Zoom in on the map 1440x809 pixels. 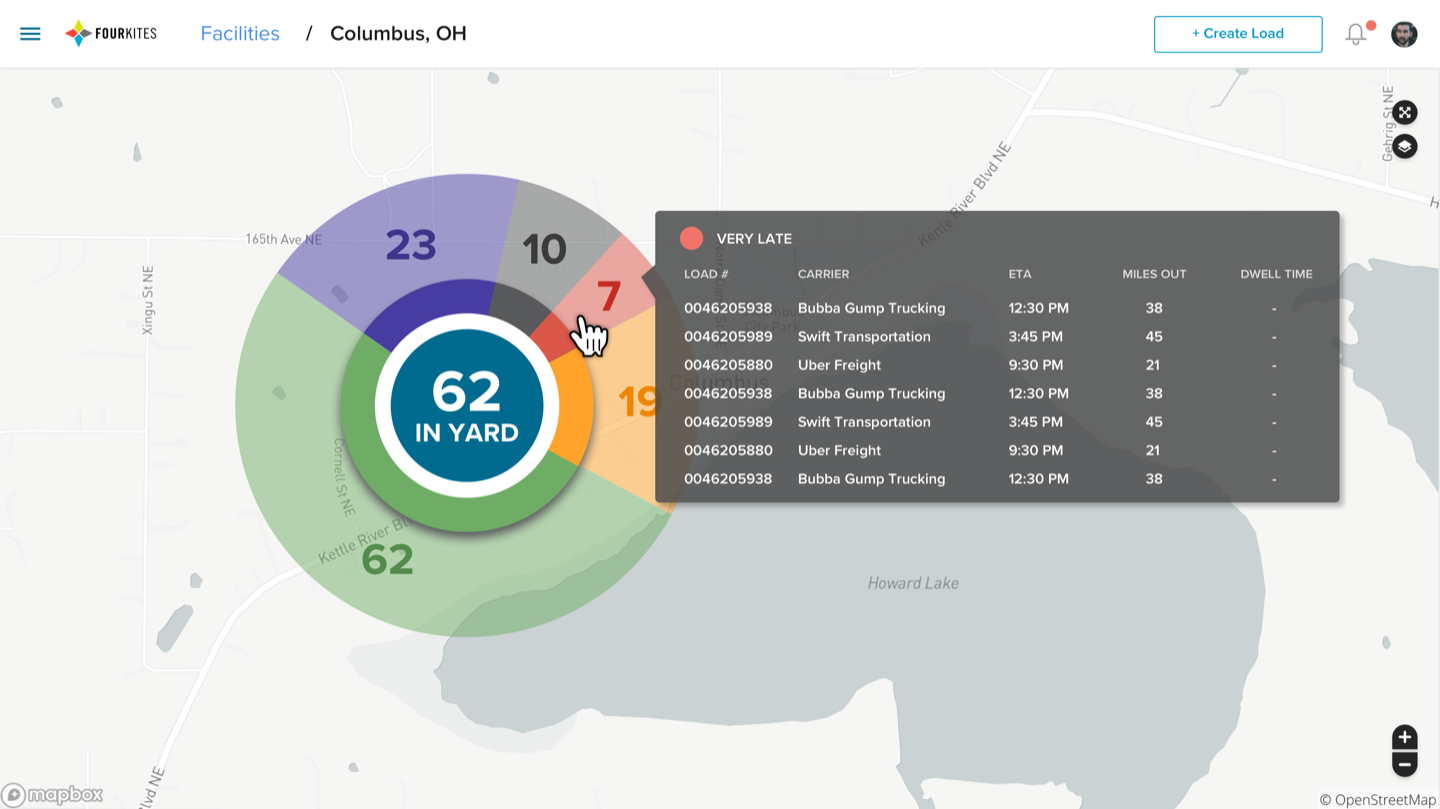[x=1405, y=738]
